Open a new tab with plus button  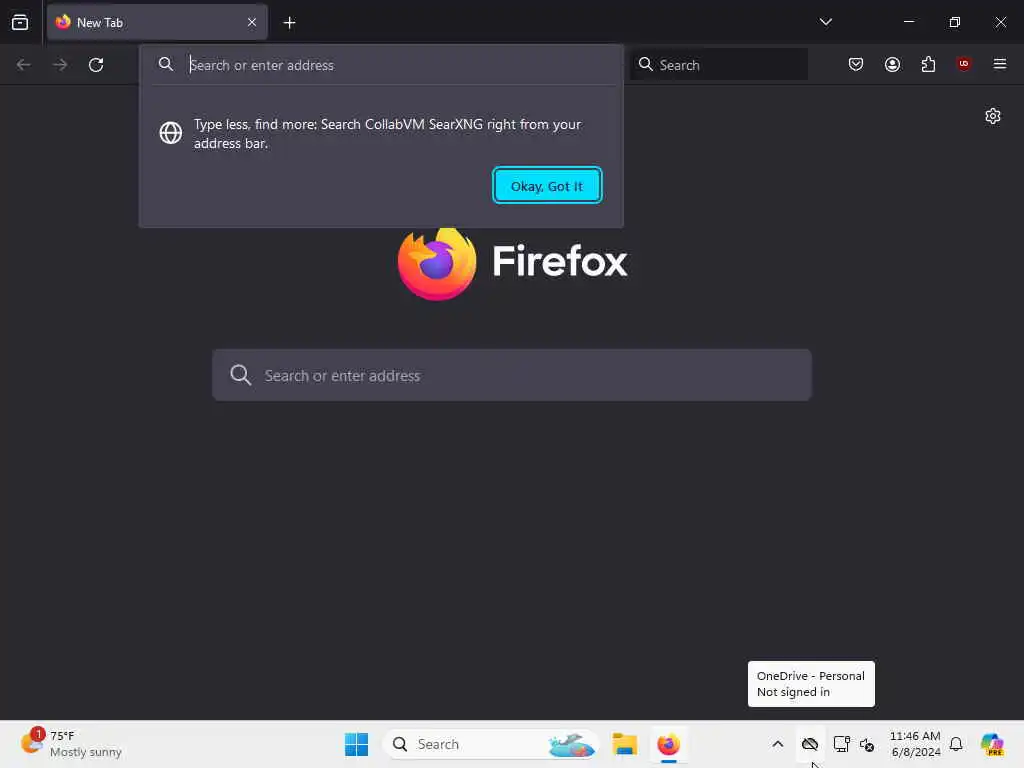coord(289,23)
